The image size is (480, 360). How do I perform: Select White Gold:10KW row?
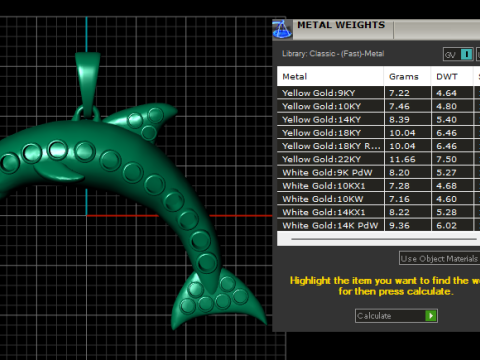point(378,199)
